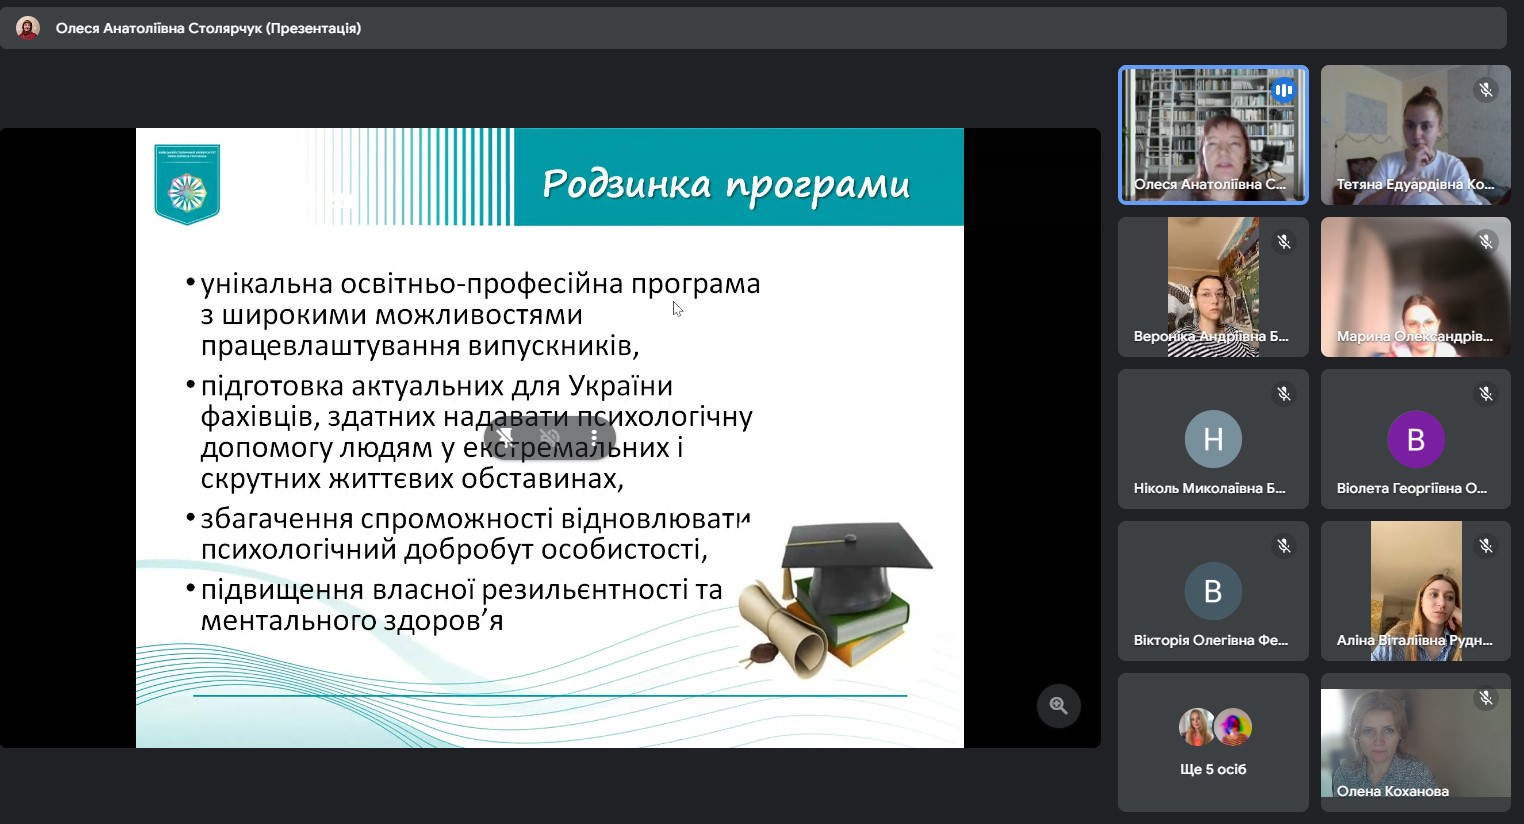Click one of the round avatars in the 'Ще 5 осіб' tile
1524x824 pixels.
pos(1198,727)
